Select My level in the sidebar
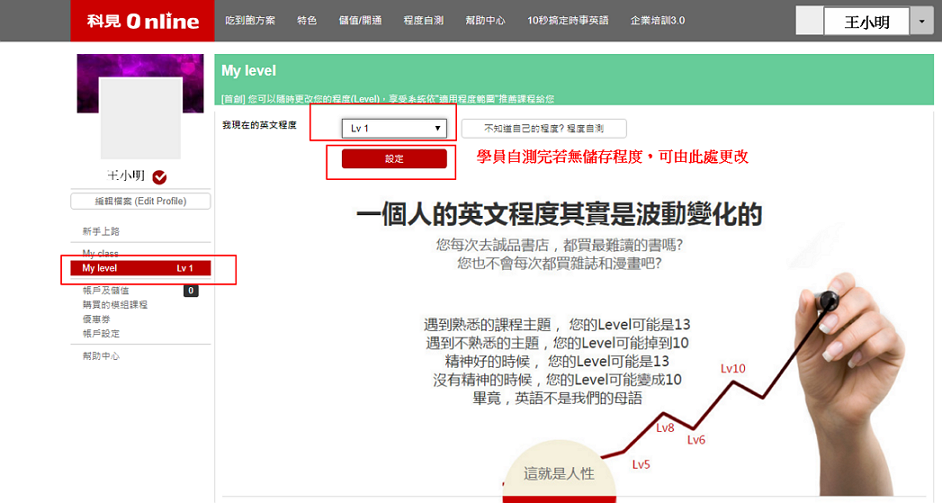 pos(141,268)
